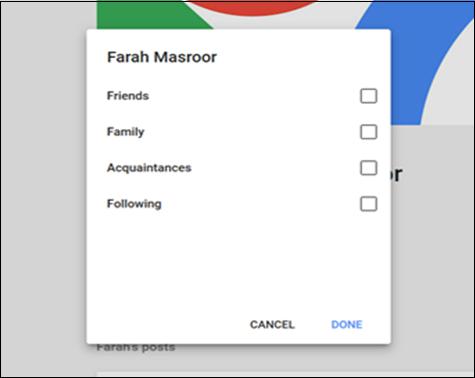The image size is (475, 378).
Task: Click the white posts card below dialog
Action: pos(285,374)
